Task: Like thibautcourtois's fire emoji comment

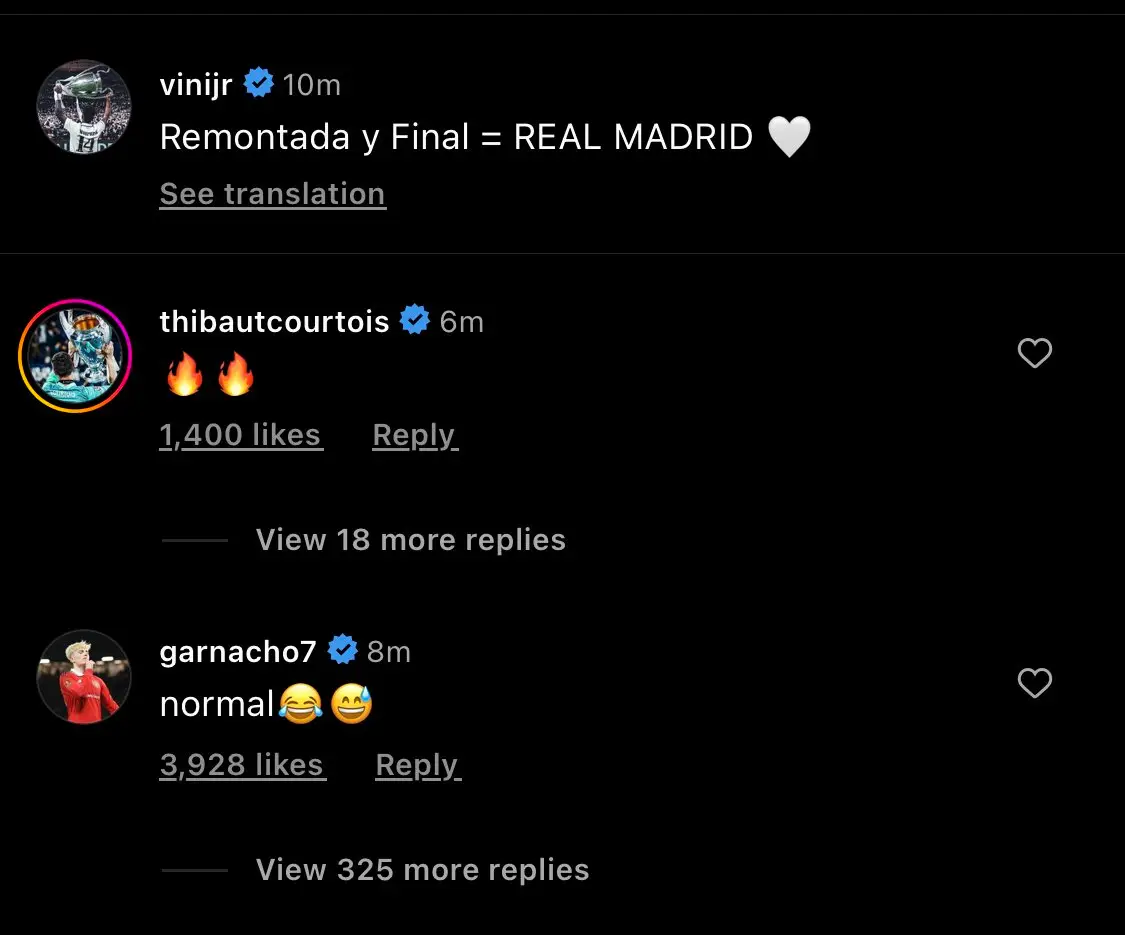Action: [x=1034, y=353]
